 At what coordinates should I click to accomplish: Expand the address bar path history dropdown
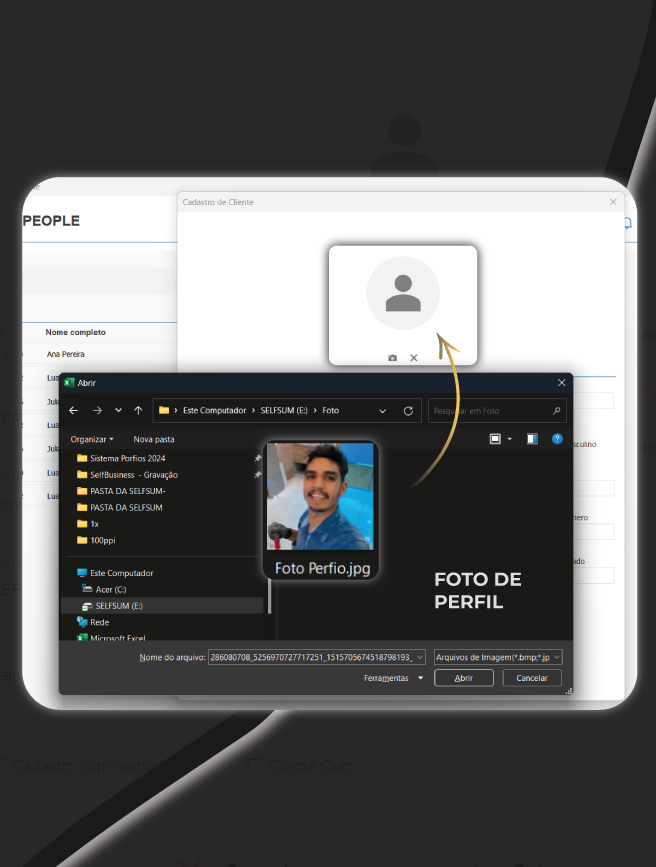tap(382, 411)
